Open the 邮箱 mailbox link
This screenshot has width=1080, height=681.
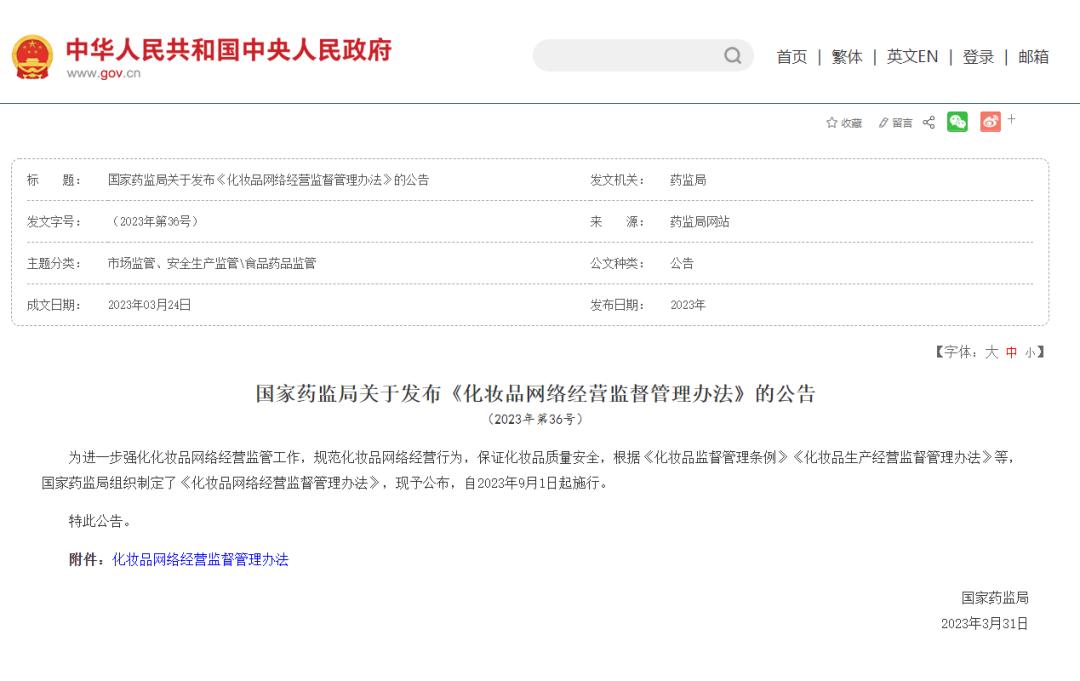(x=1033, y=57)
